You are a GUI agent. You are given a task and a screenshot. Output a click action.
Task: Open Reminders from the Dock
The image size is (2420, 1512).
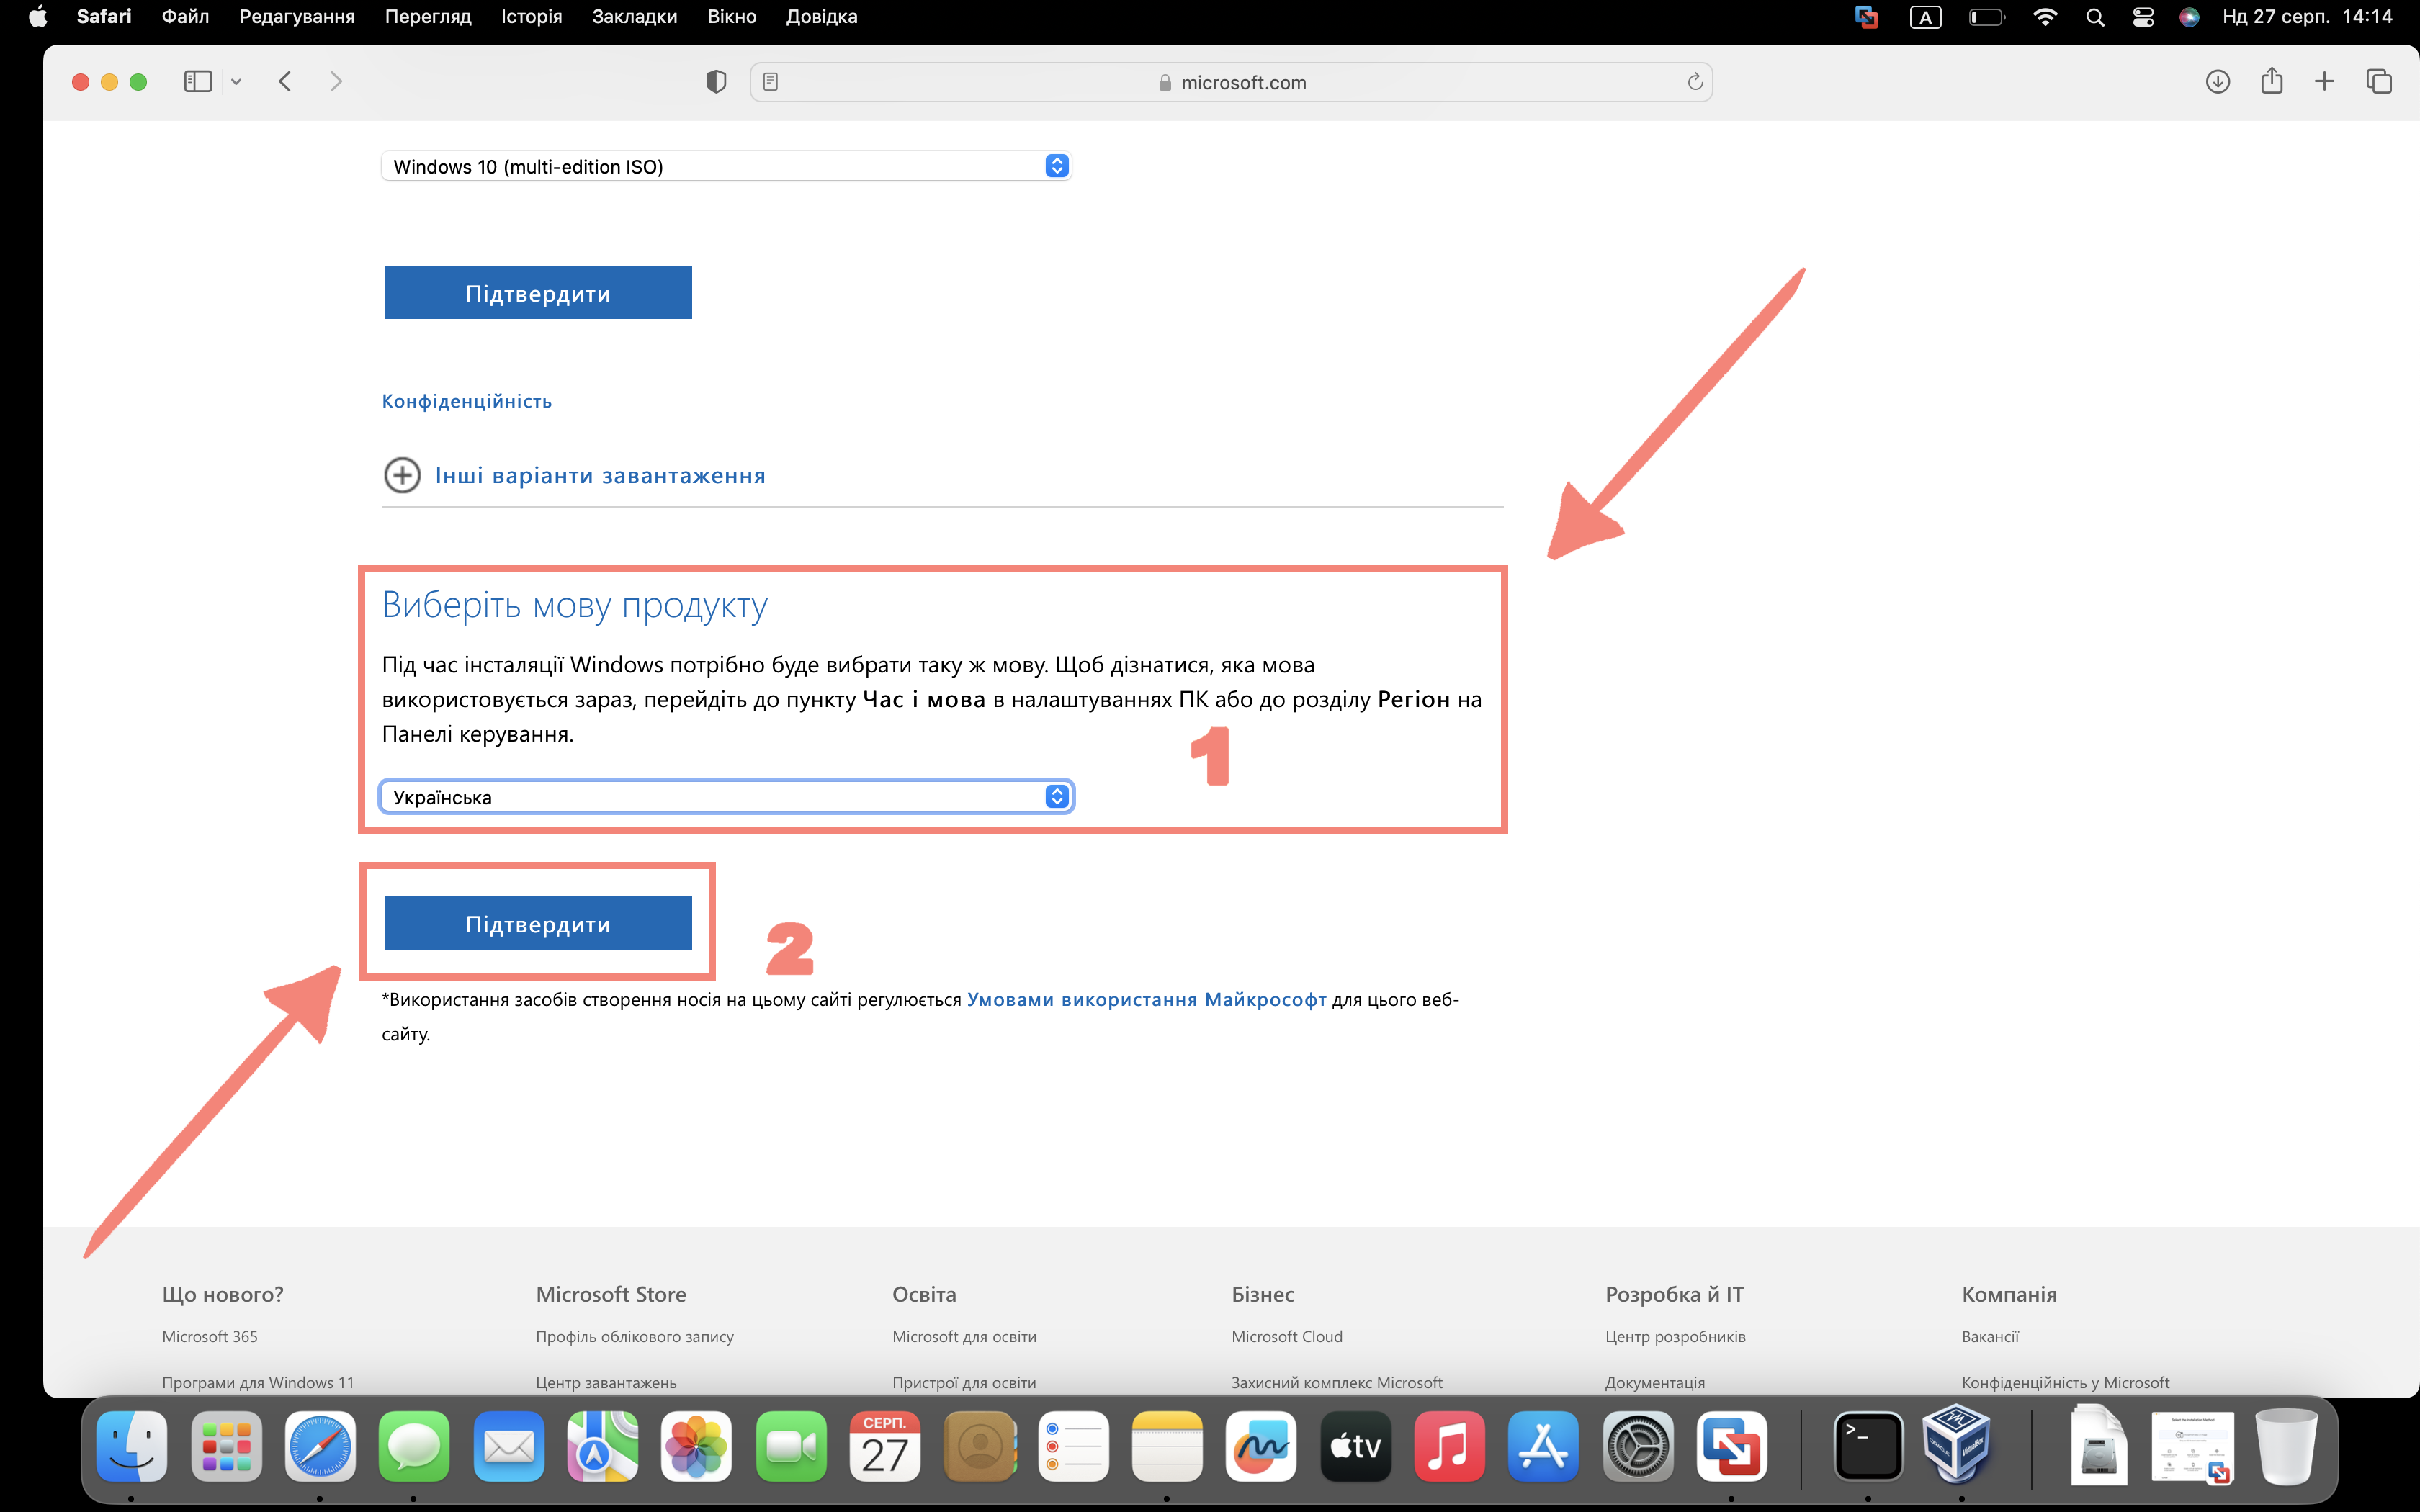coord(1073,1446)
